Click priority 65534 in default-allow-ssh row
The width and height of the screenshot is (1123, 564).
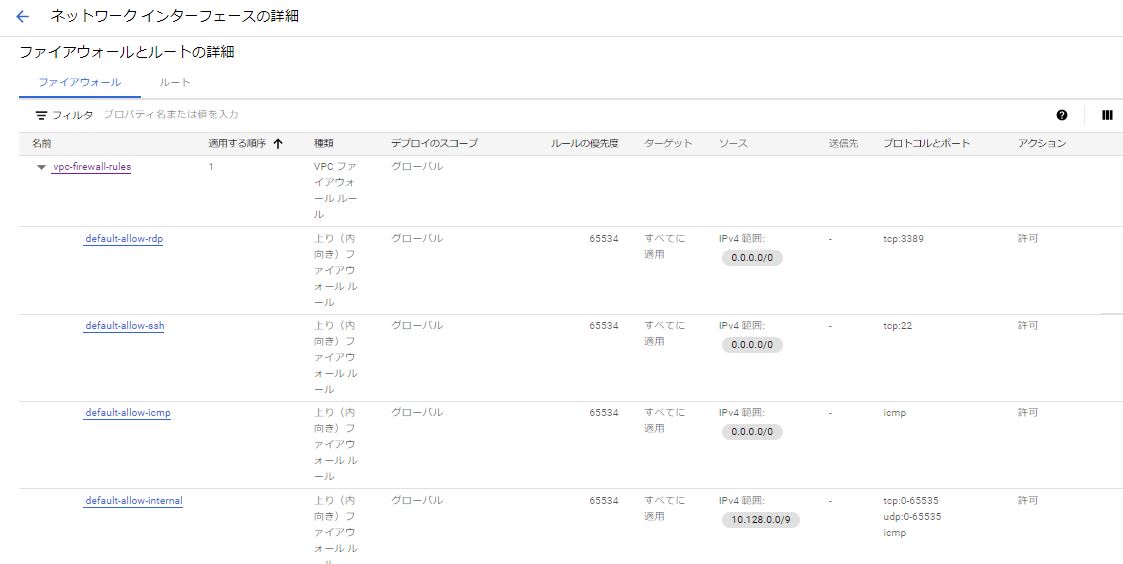(x=604, y=326)
